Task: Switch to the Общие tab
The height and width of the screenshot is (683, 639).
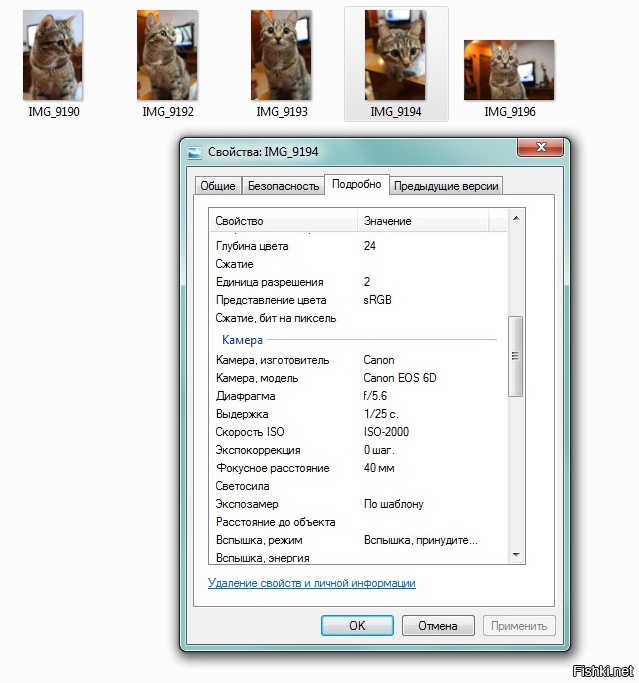Action: [218, 186]
